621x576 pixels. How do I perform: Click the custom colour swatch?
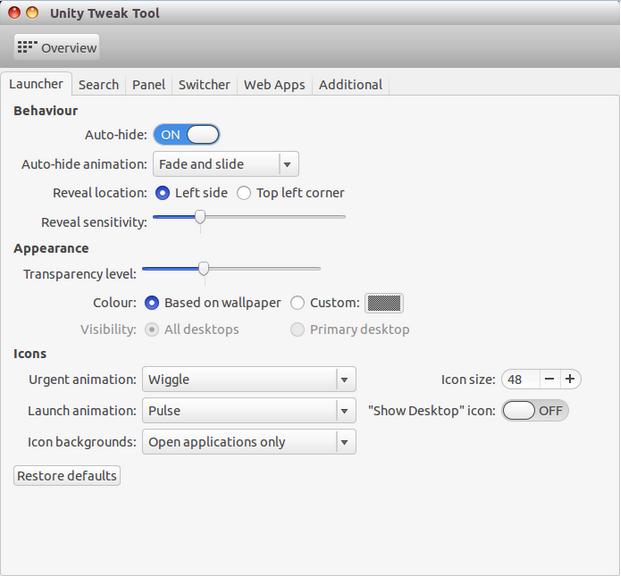tap(384, 302)
